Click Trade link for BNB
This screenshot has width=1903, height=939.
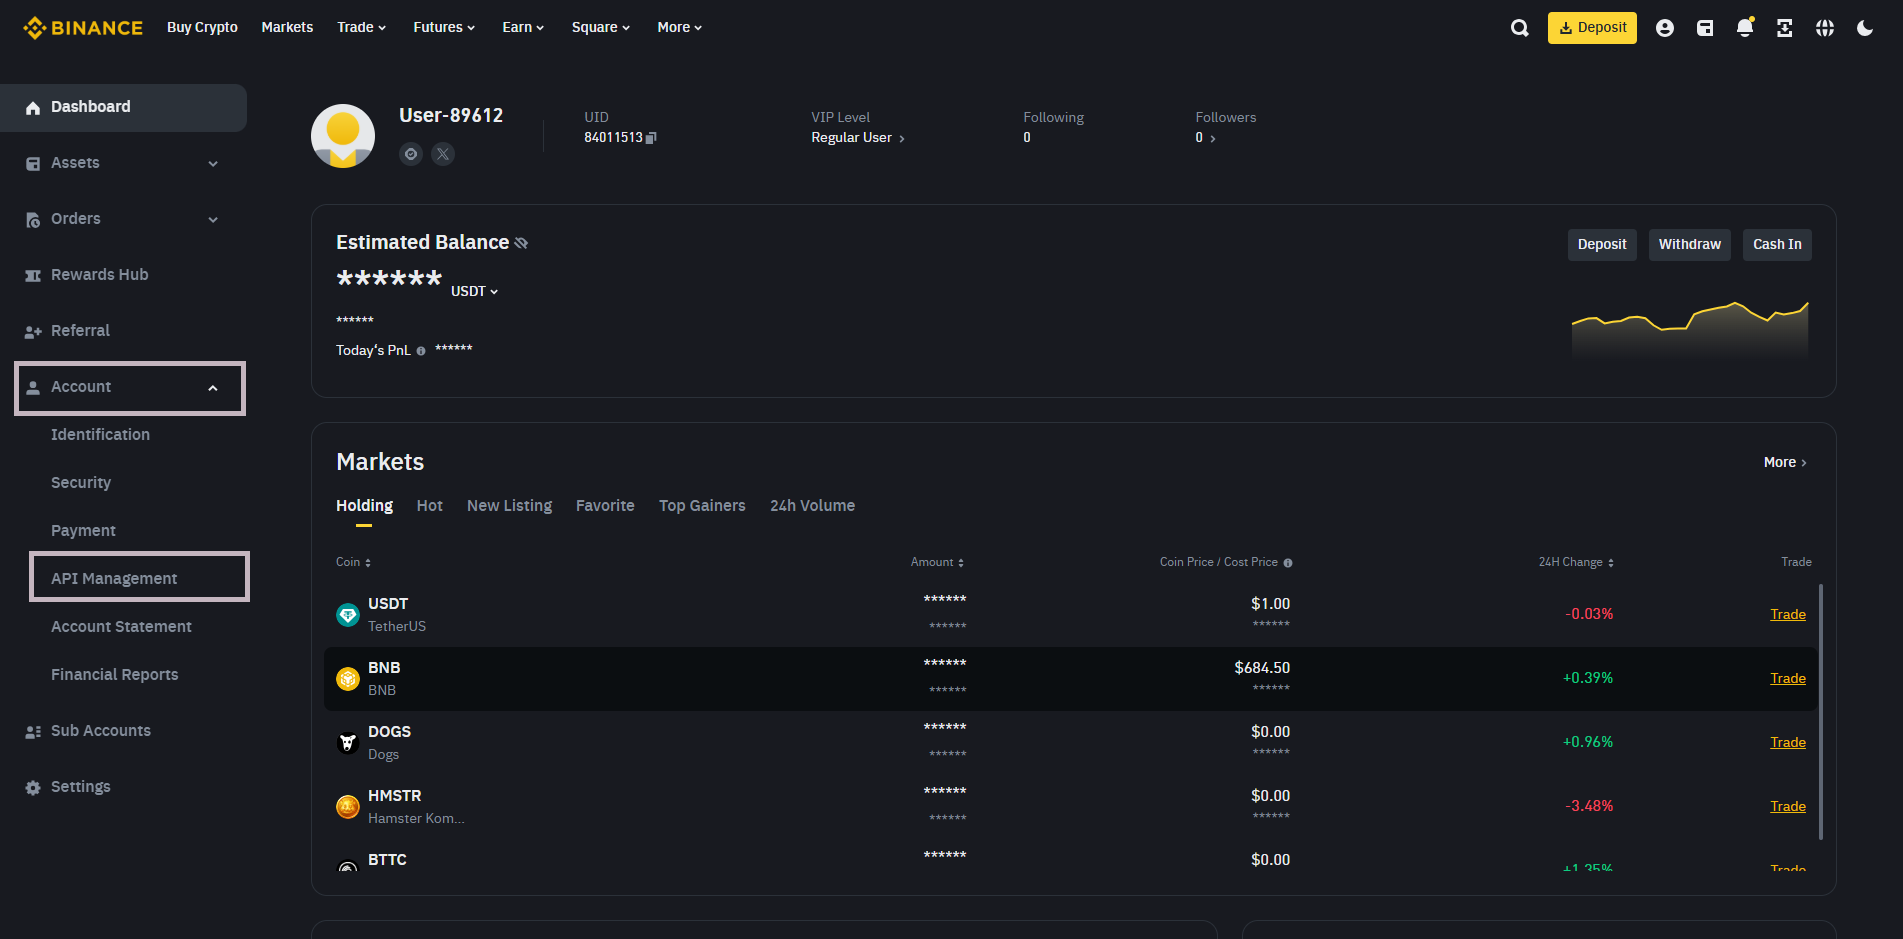click(x=1788, y=679)
